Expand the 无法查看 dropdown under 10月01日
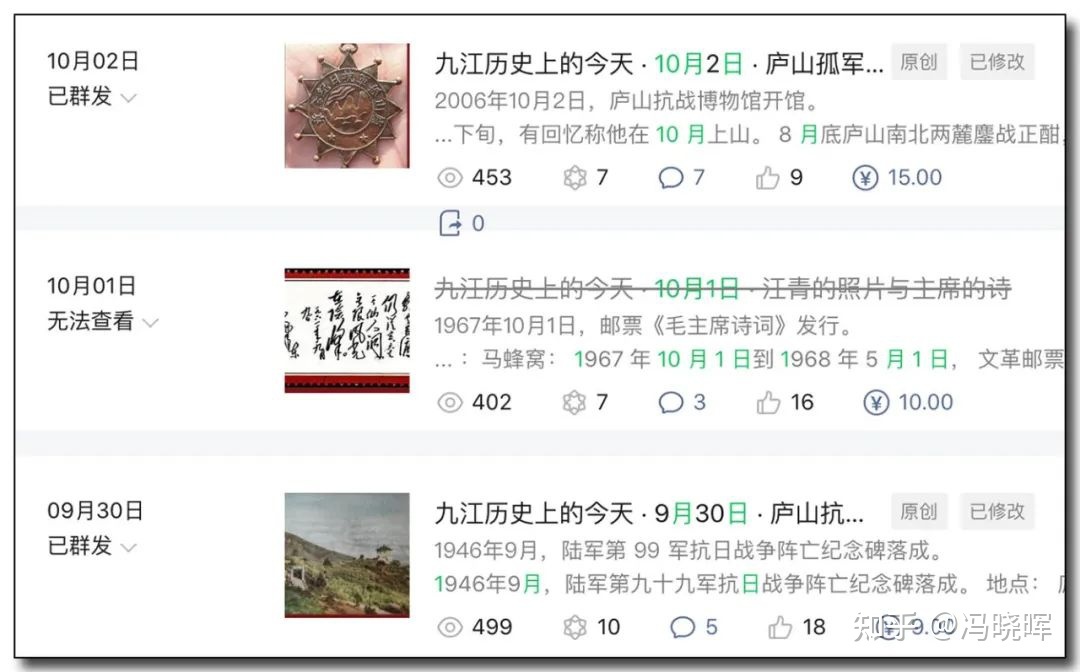The image size is (1080, 672). tap(150, 323)
